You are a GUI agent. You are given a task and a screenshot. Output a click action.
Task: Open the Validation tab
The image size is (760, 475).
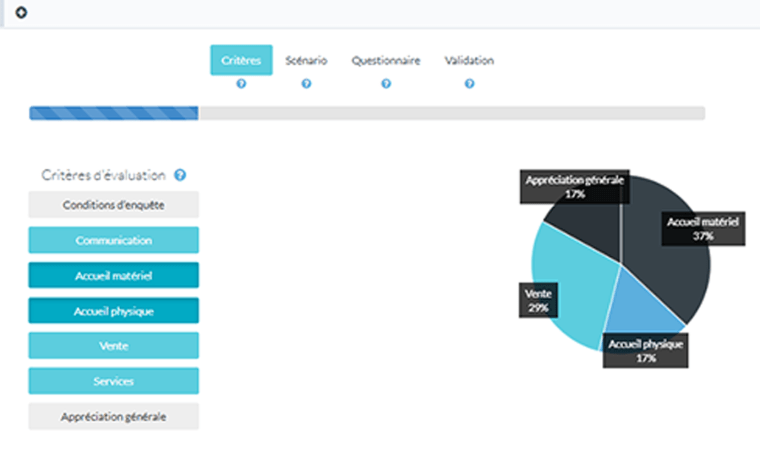(x=469, y=60)
